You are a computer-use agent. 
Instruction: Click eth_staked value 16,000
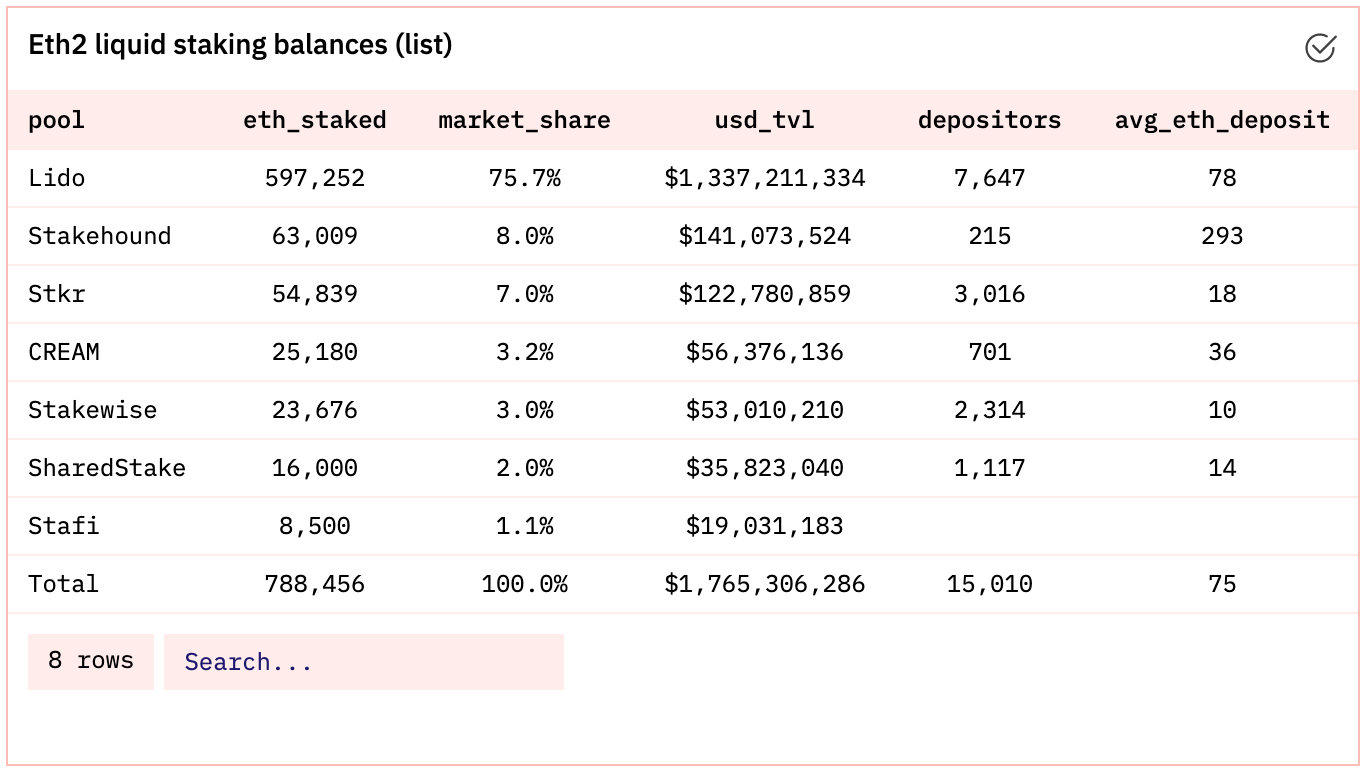315,468
